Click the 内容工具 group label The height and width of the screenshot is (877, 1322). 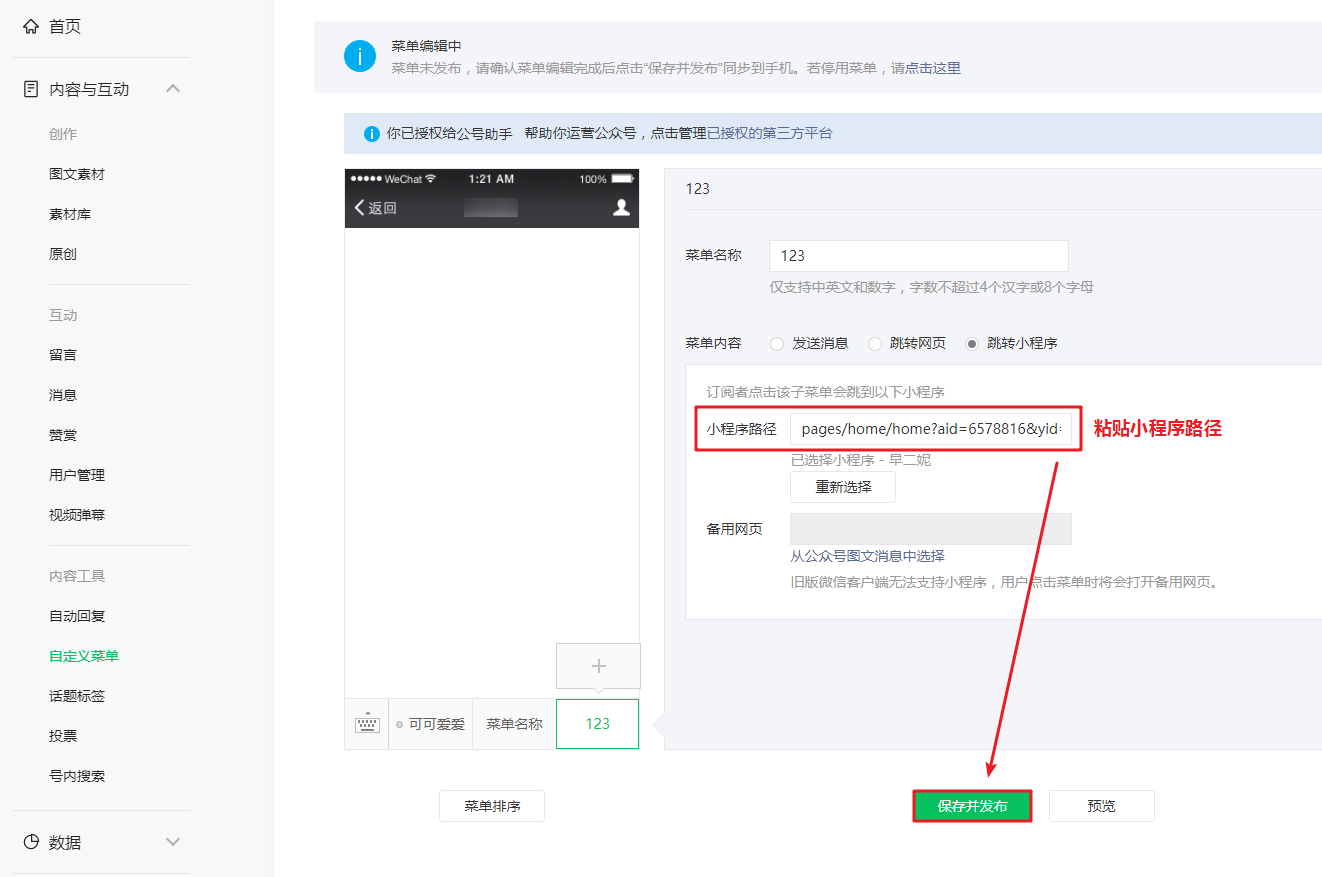coord(77,576)
